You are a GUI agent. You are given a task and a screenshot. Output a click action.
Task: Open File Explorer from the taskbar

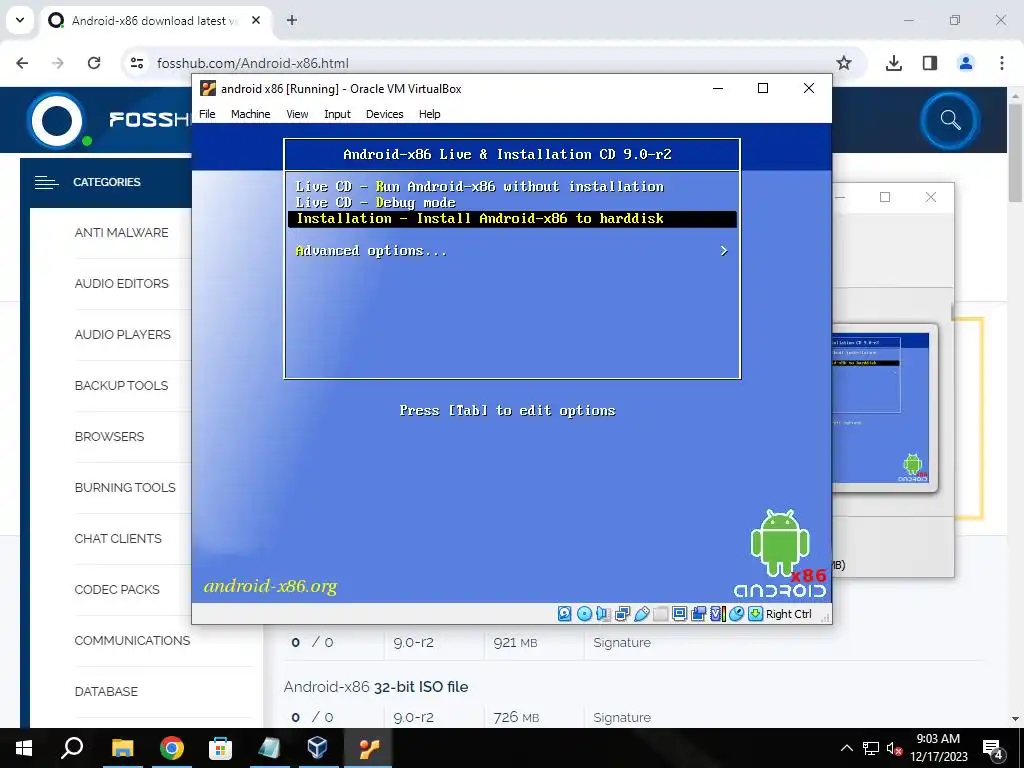pyautogui.click(x=122, y=748)
